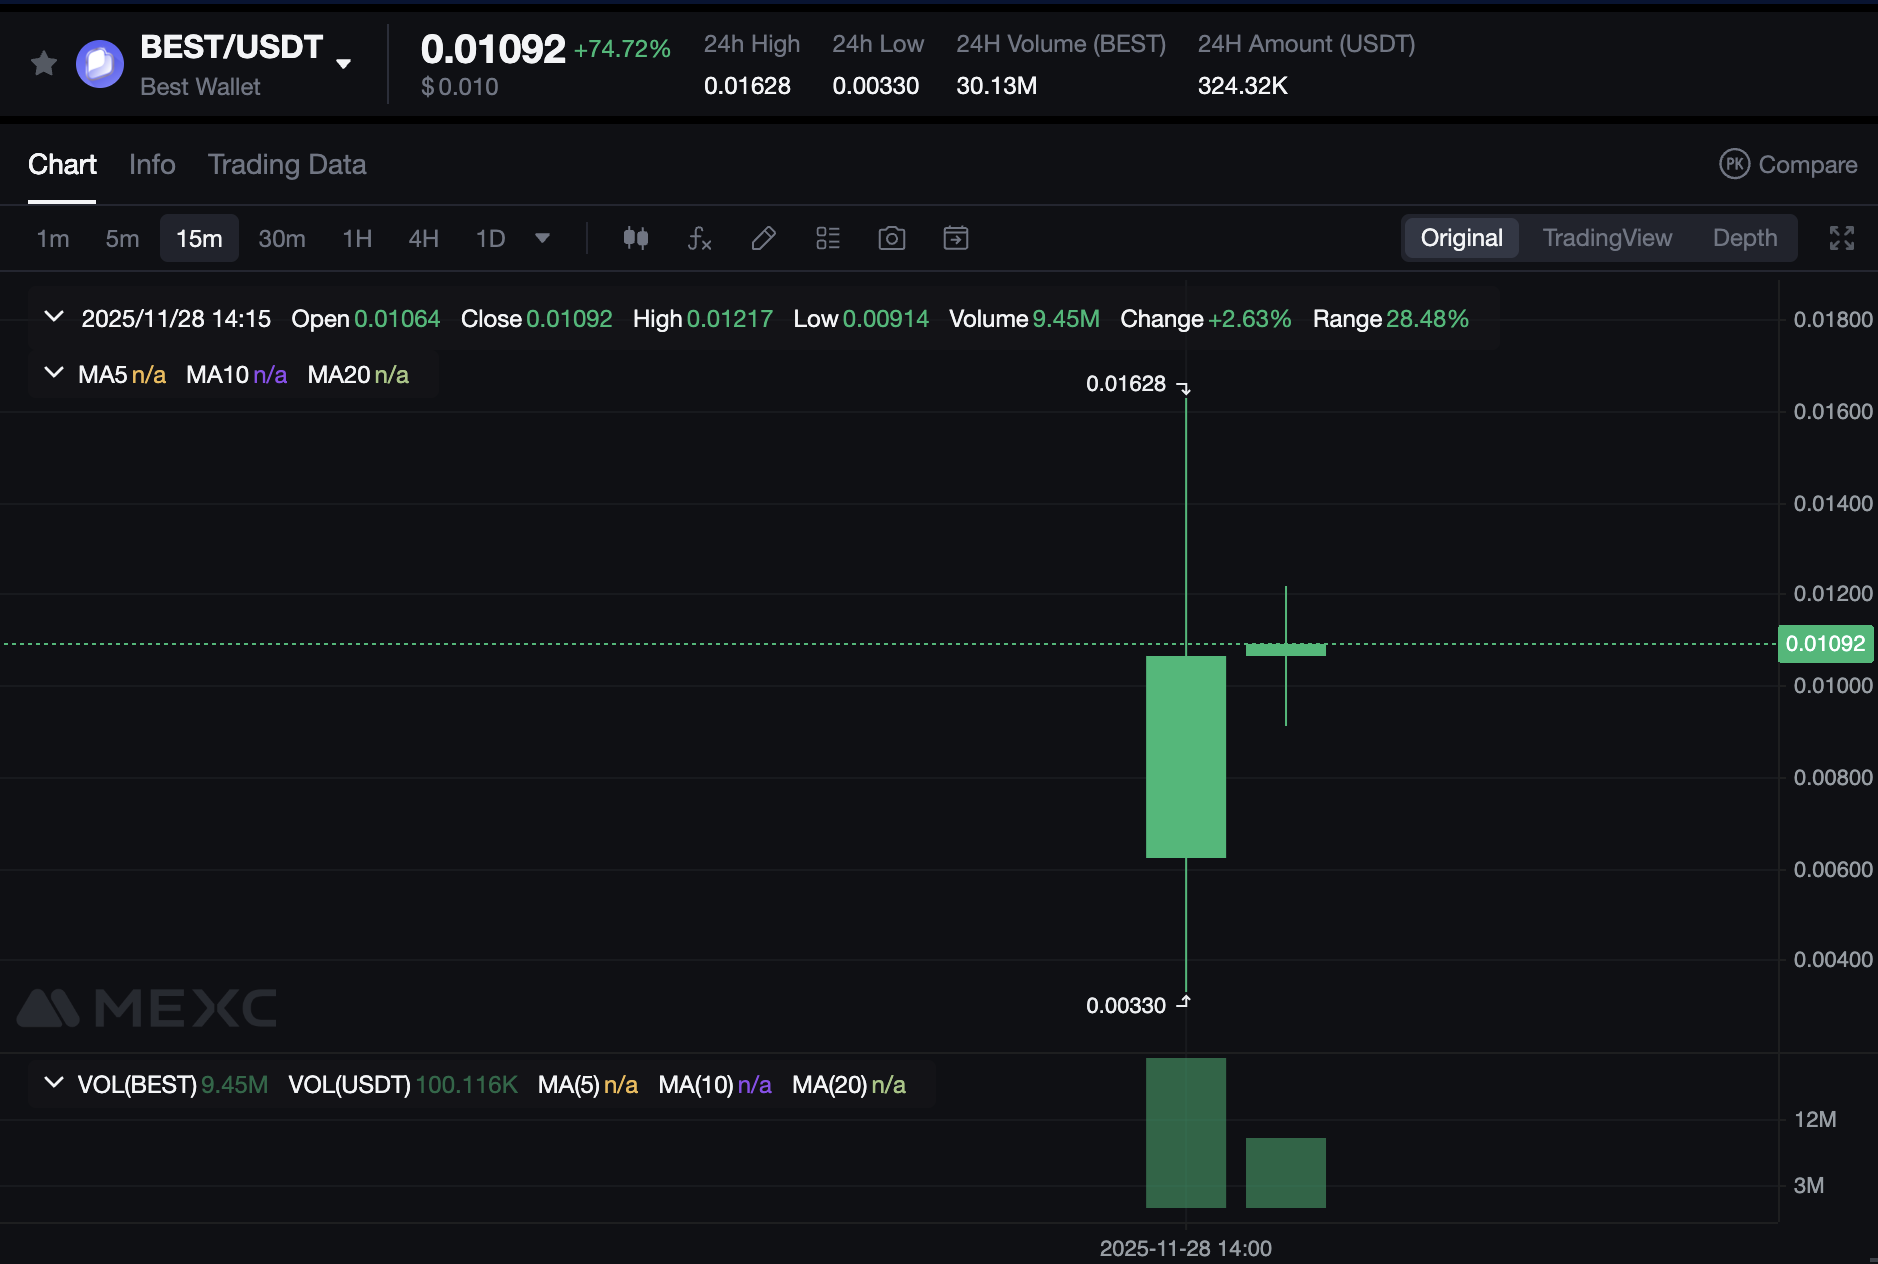
Task: Collapse the VOL(BEST) volume indicator row
Action: tap(54, 1083)
